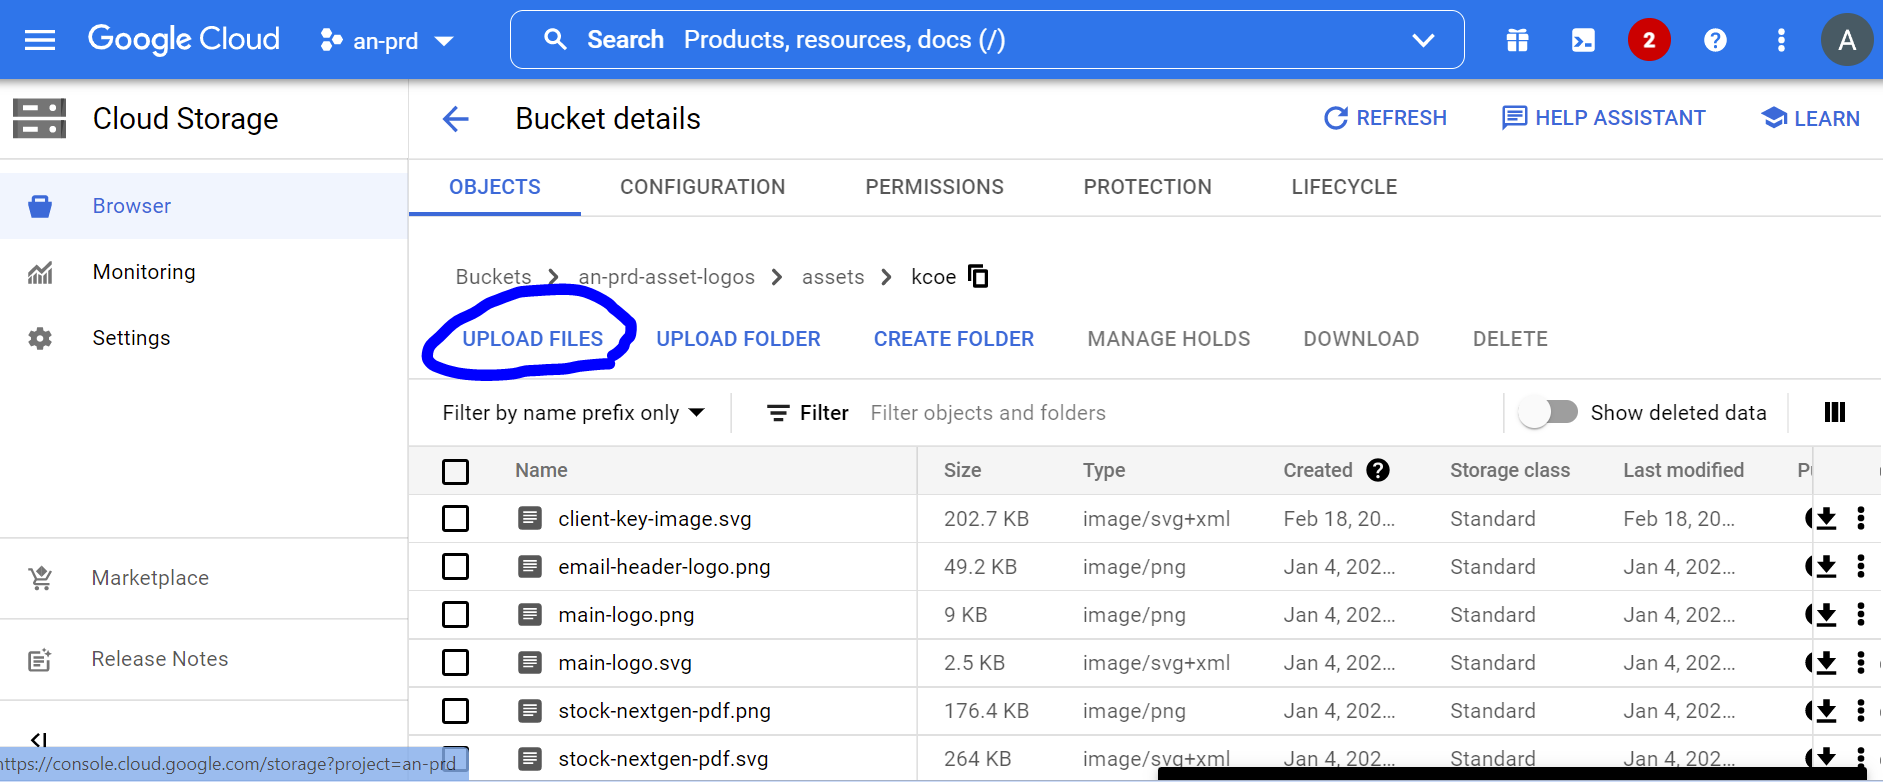Open Marketplace in the sidebar

(x=204, y=578)
